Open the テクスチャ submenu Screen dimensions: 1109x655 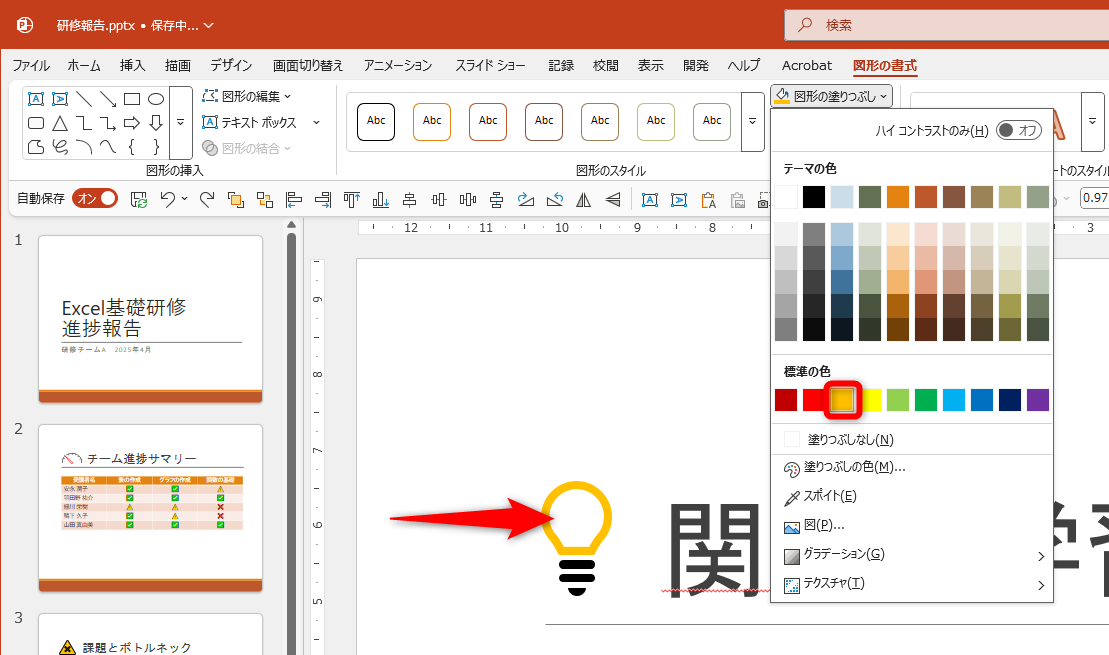912,584
